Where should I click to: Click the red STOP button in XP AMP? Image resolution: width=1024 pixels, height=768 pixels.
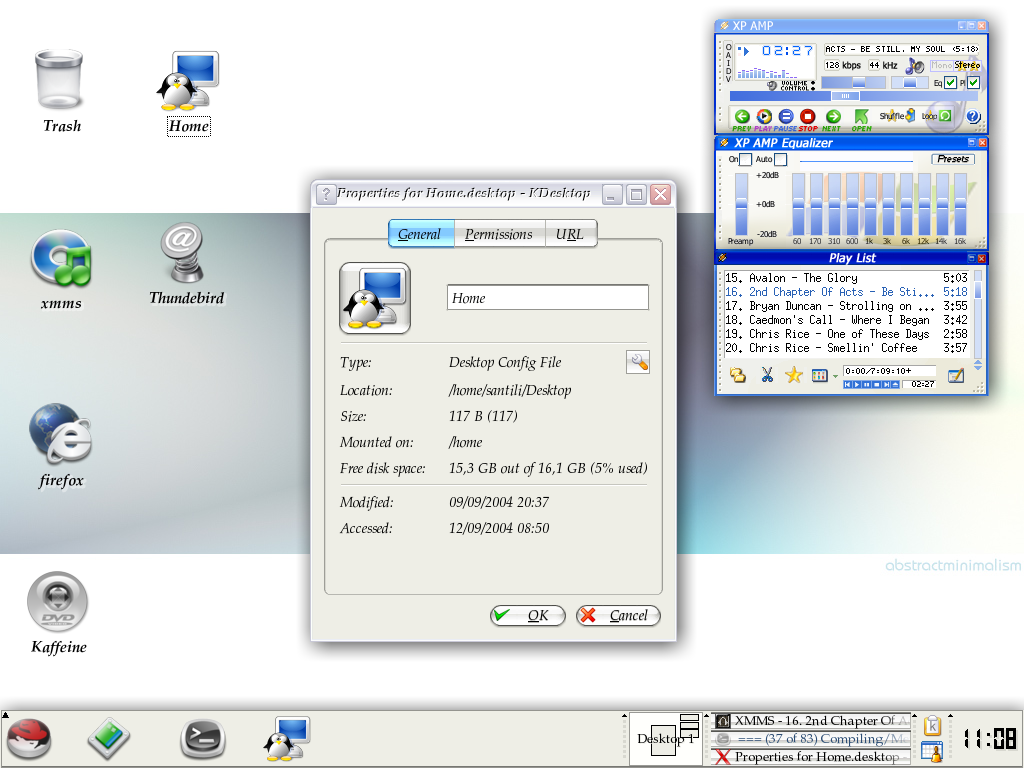click(x=808, y=117)
